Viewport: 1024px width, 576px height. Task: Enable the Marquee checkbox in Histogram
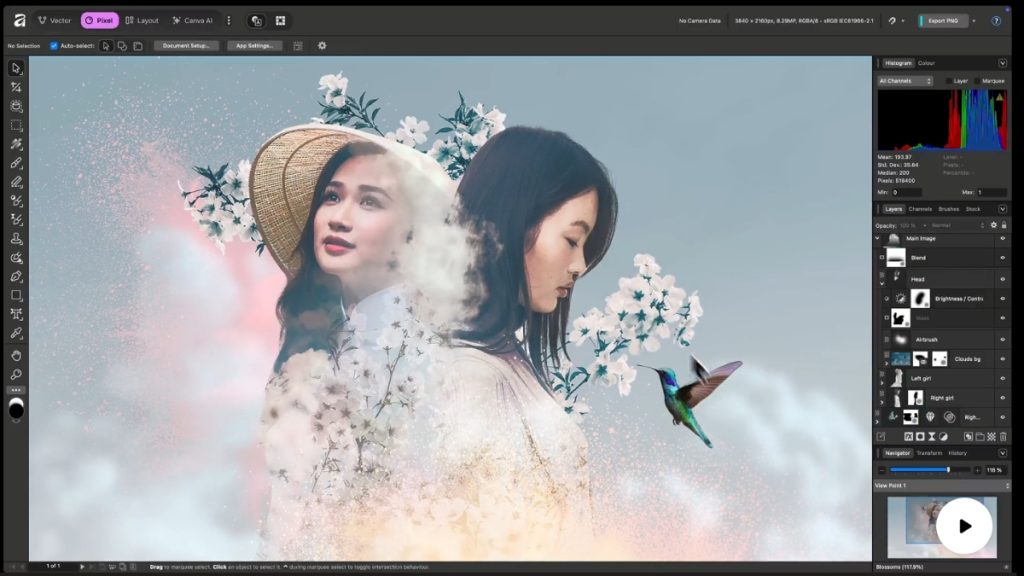977,81
